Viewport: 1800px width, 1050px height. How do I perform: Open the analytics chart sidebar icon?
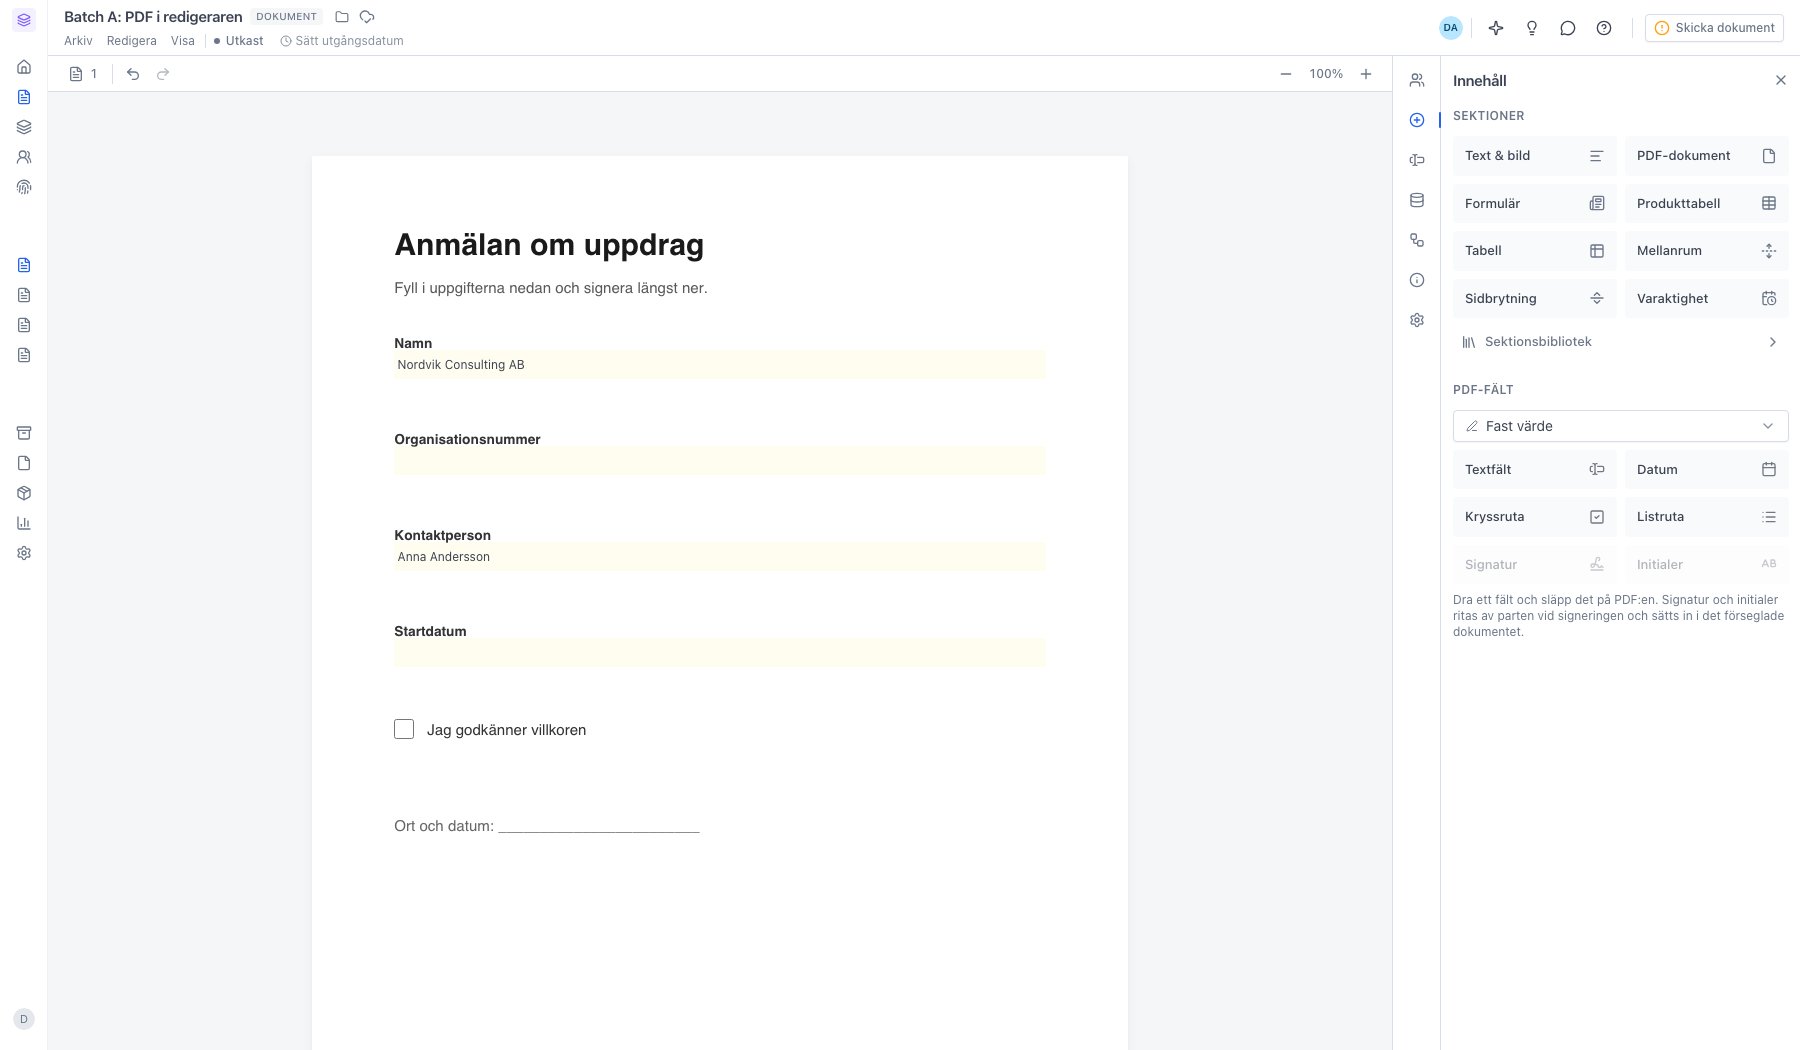pos(24,523)
